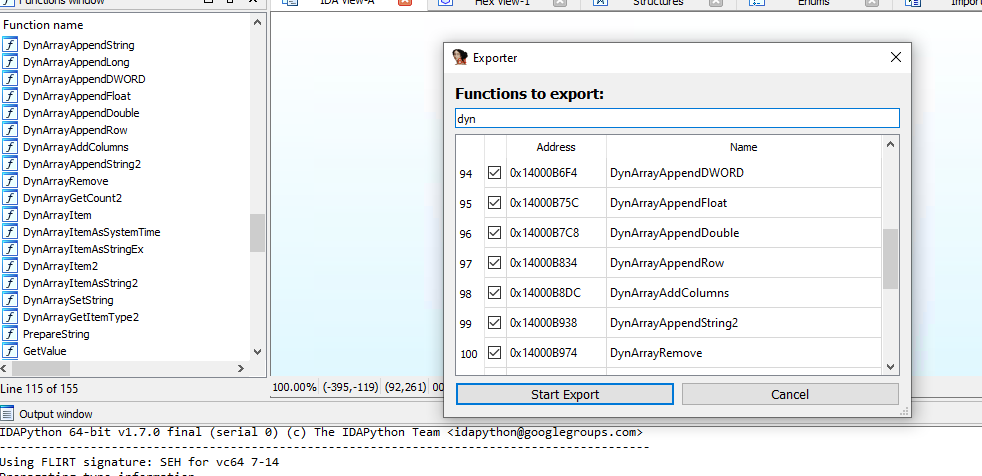Click function icon next to DynArrayRemove

coord(10,181)
